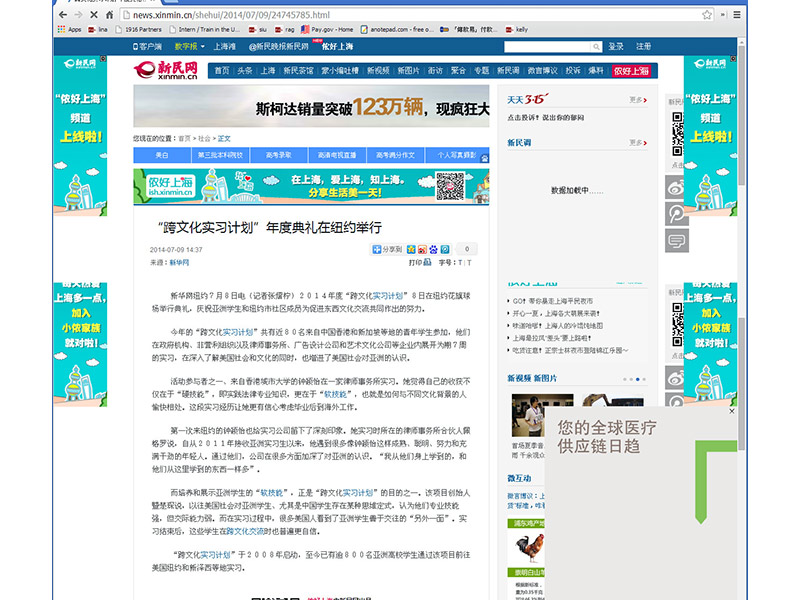Stop the page from loading
Screen dimensions: 800x600
[93, 15]
